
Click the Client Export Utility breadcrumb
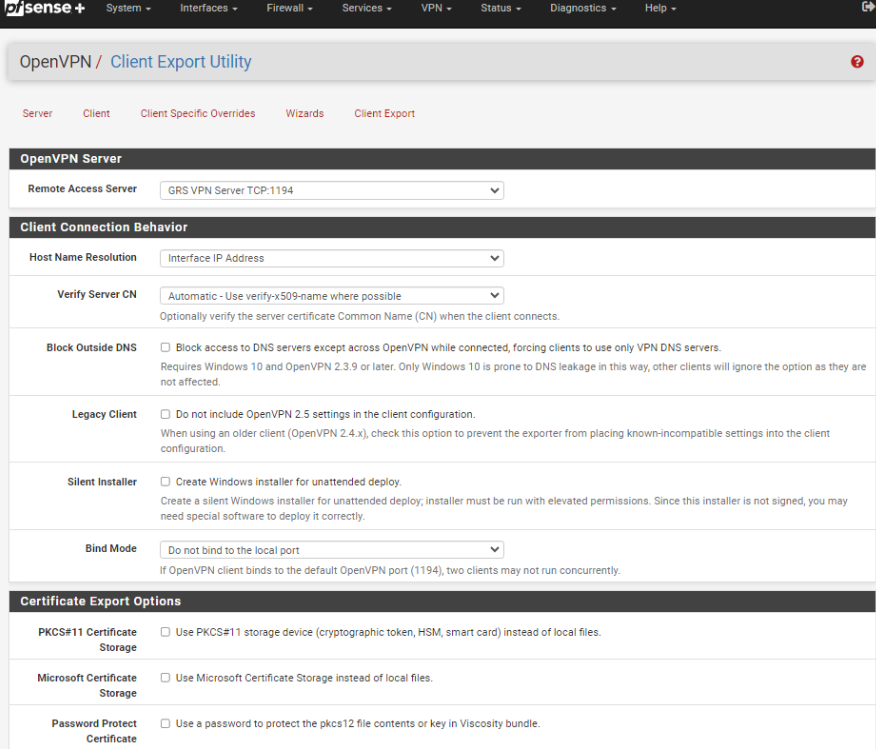(180, 61)
